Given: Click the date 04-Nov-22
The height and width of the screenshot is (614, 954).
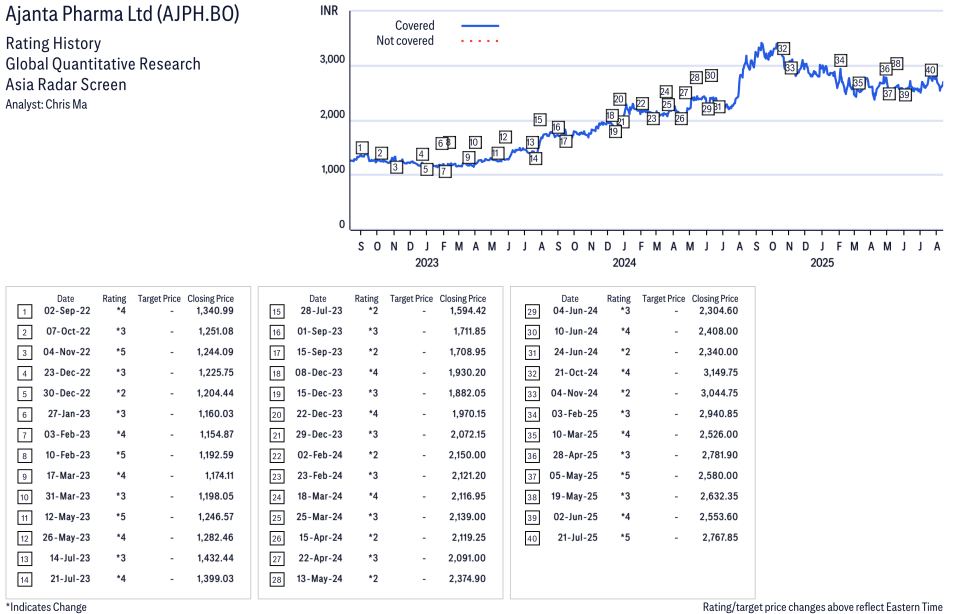Looking at the screenshot, I should coord(67,352).
